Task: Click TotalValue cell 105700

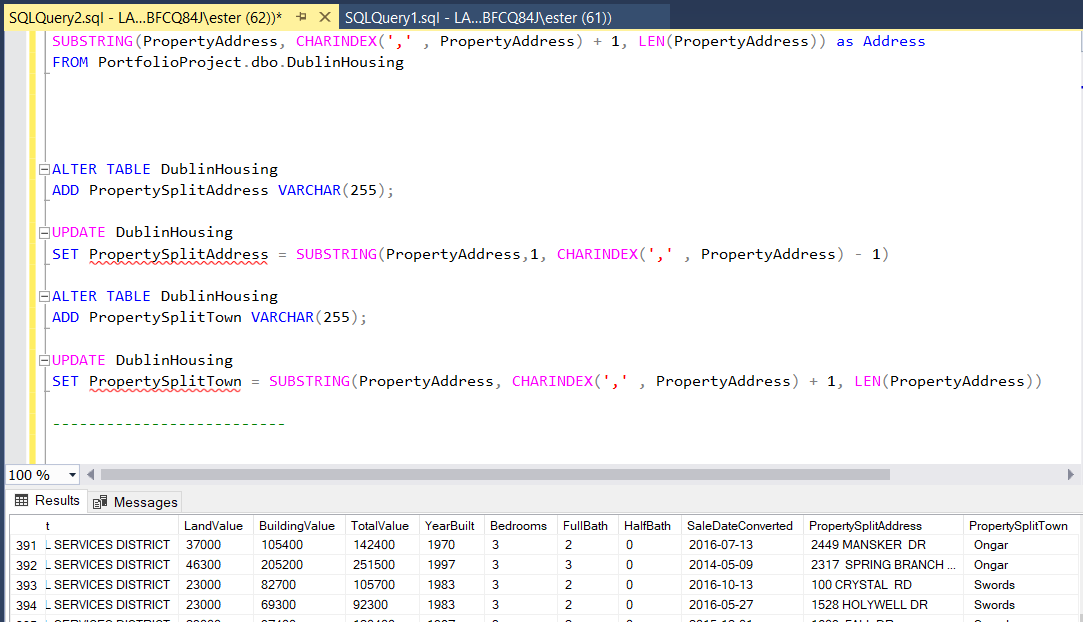Action: coord(382,585)
